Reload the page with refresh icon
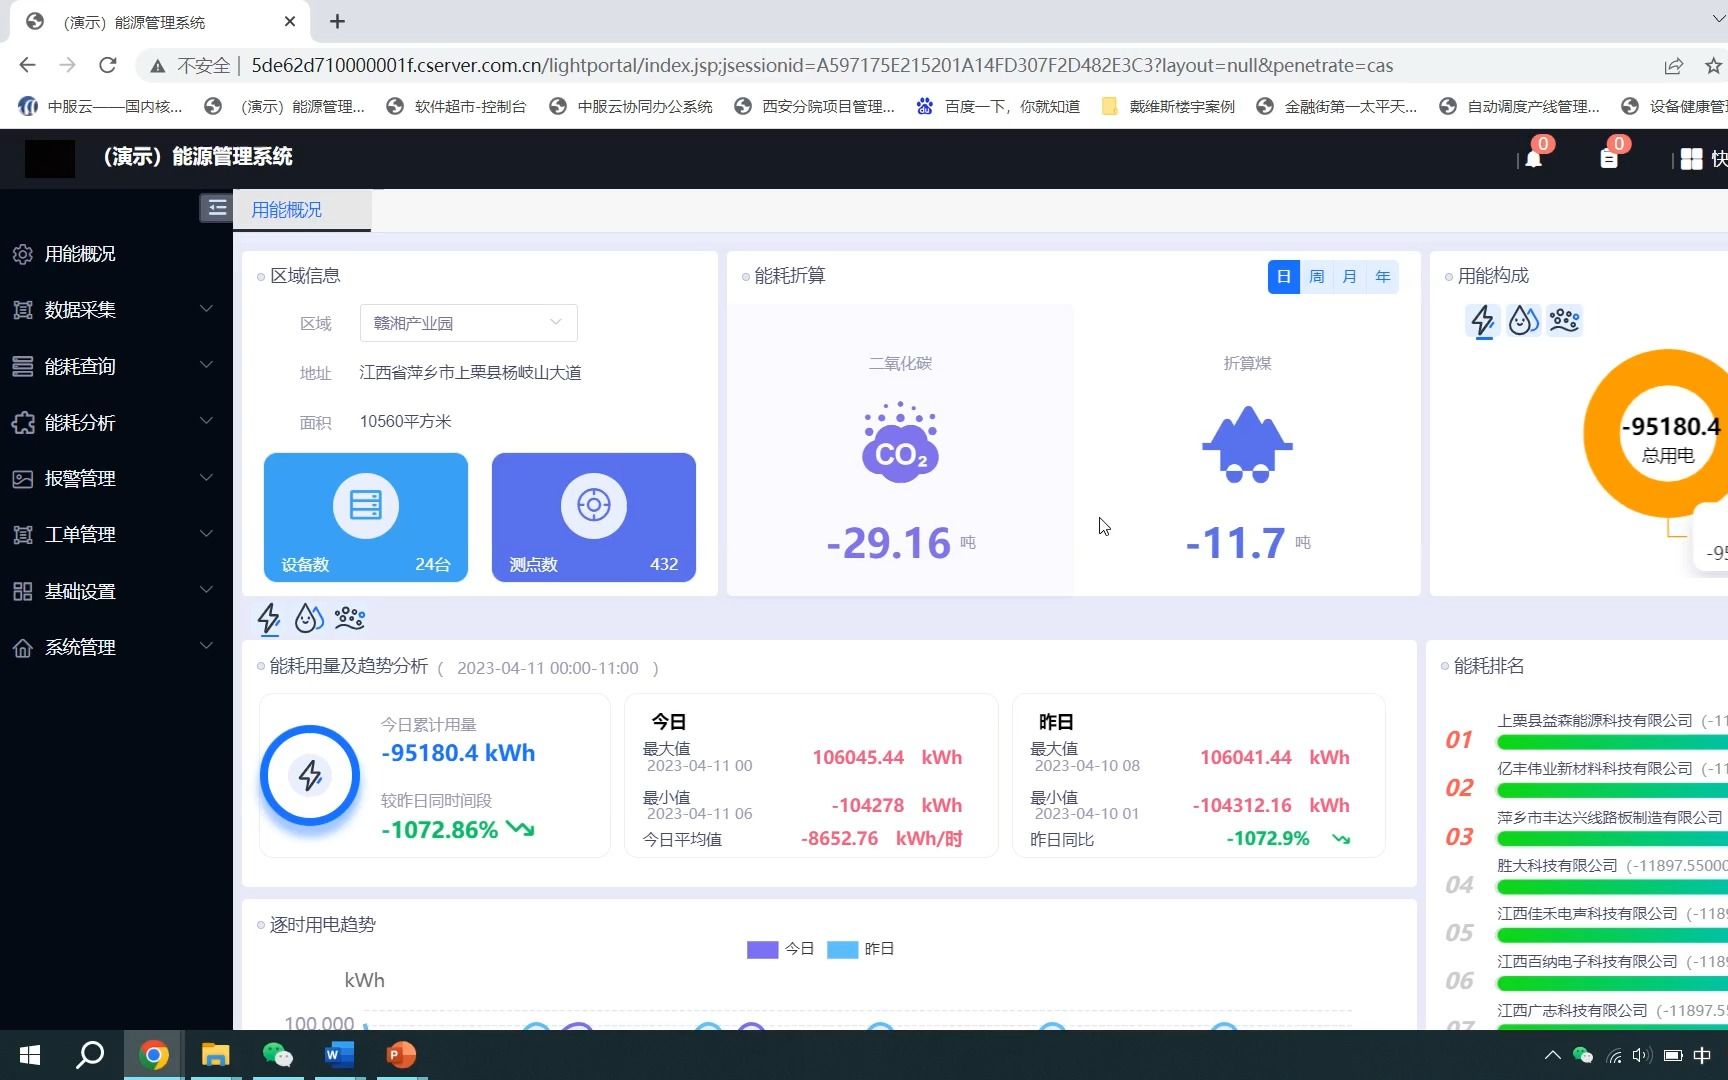 [x=108, y=65]
